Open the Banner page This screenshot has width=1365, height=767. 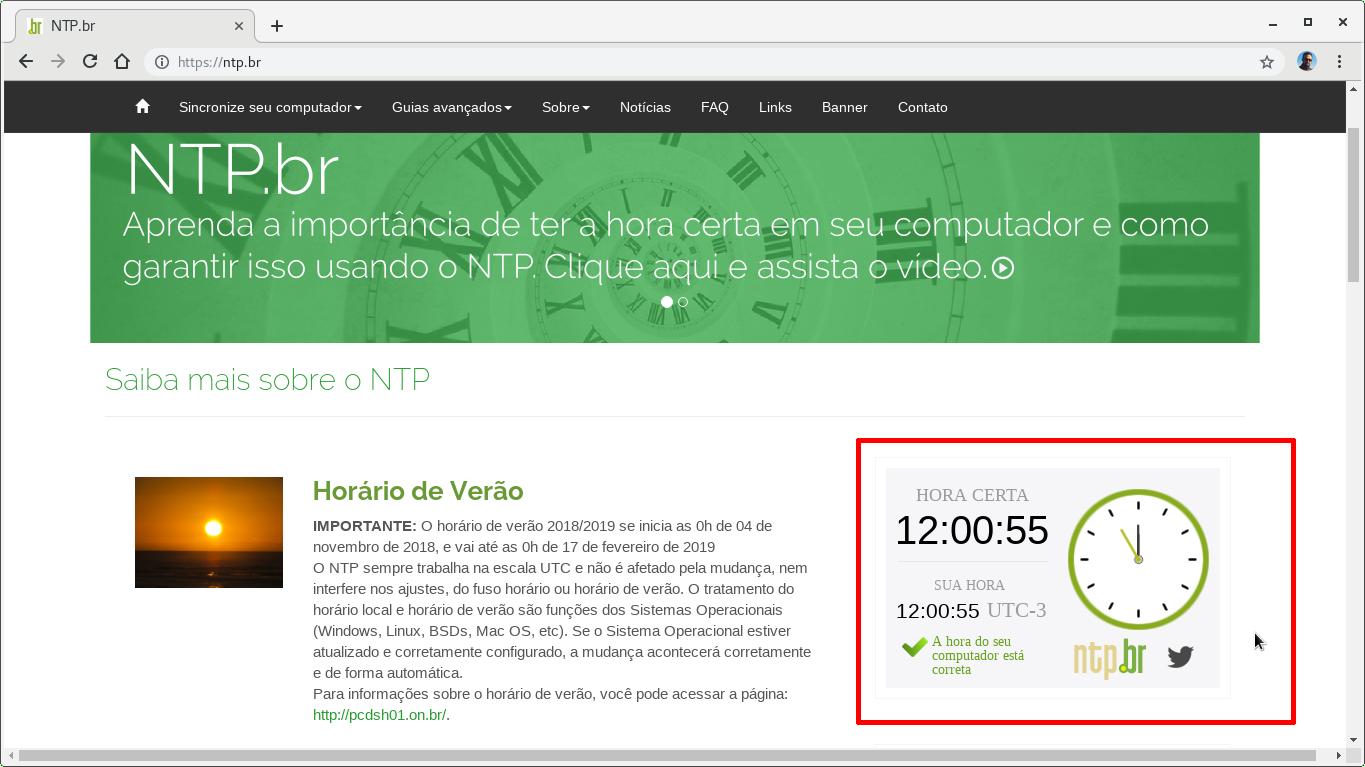pos(845,107)
